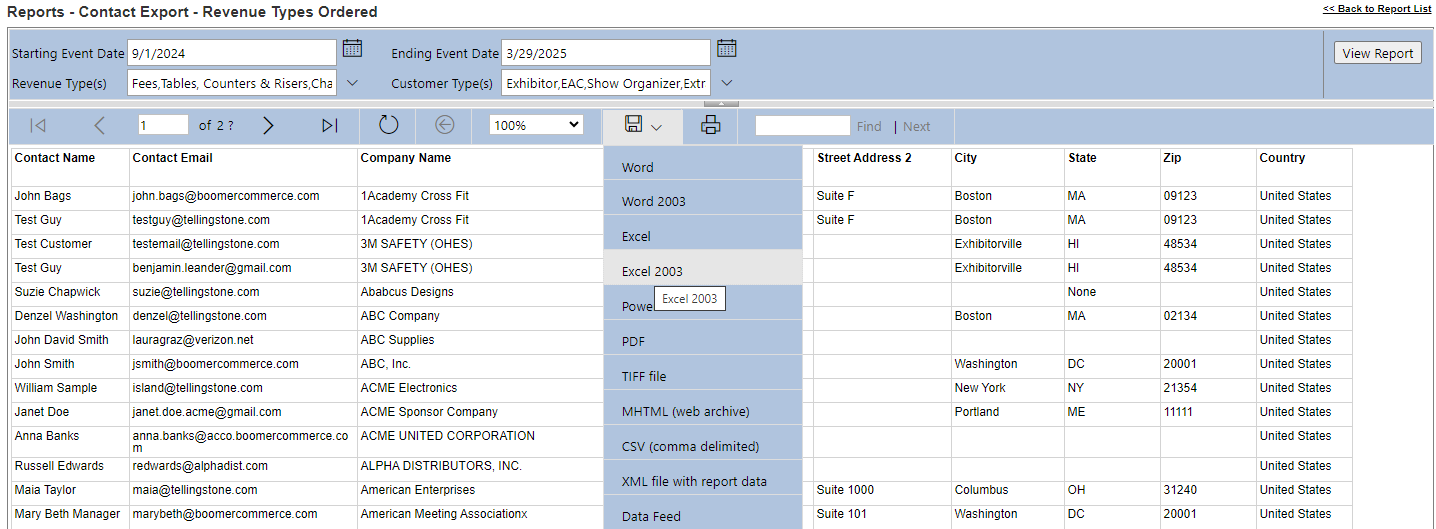Image resolution: width=1436 pixels, height=529 pixels.
Task: Open the Starting Event Date calendar picker
Action: (x=352, y=49)
